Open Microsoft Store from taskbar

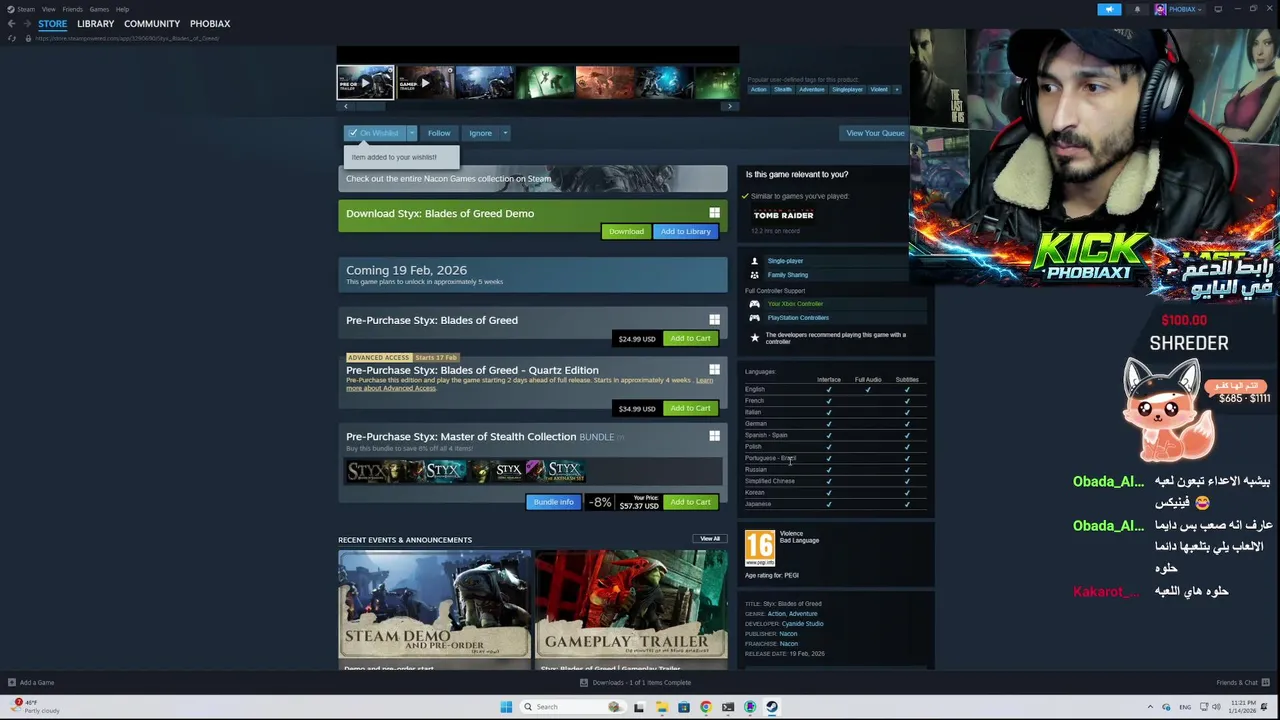[684, 707]
